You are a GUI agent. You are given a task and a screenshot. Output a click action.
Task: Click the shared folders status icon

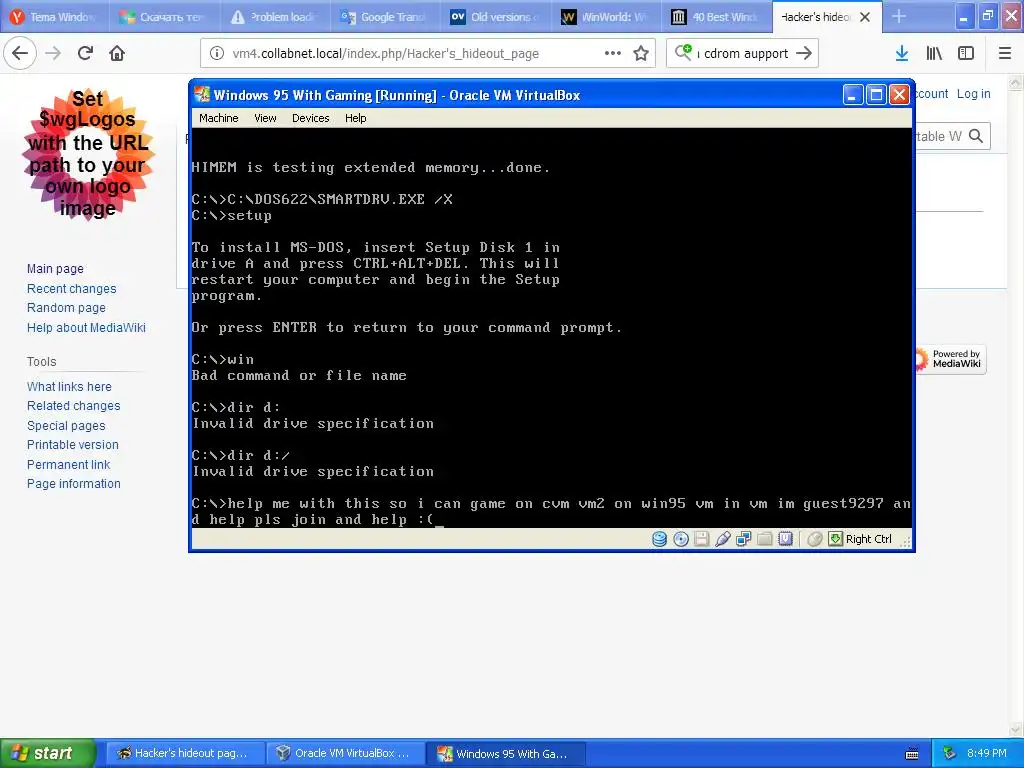tap(764, 539)
